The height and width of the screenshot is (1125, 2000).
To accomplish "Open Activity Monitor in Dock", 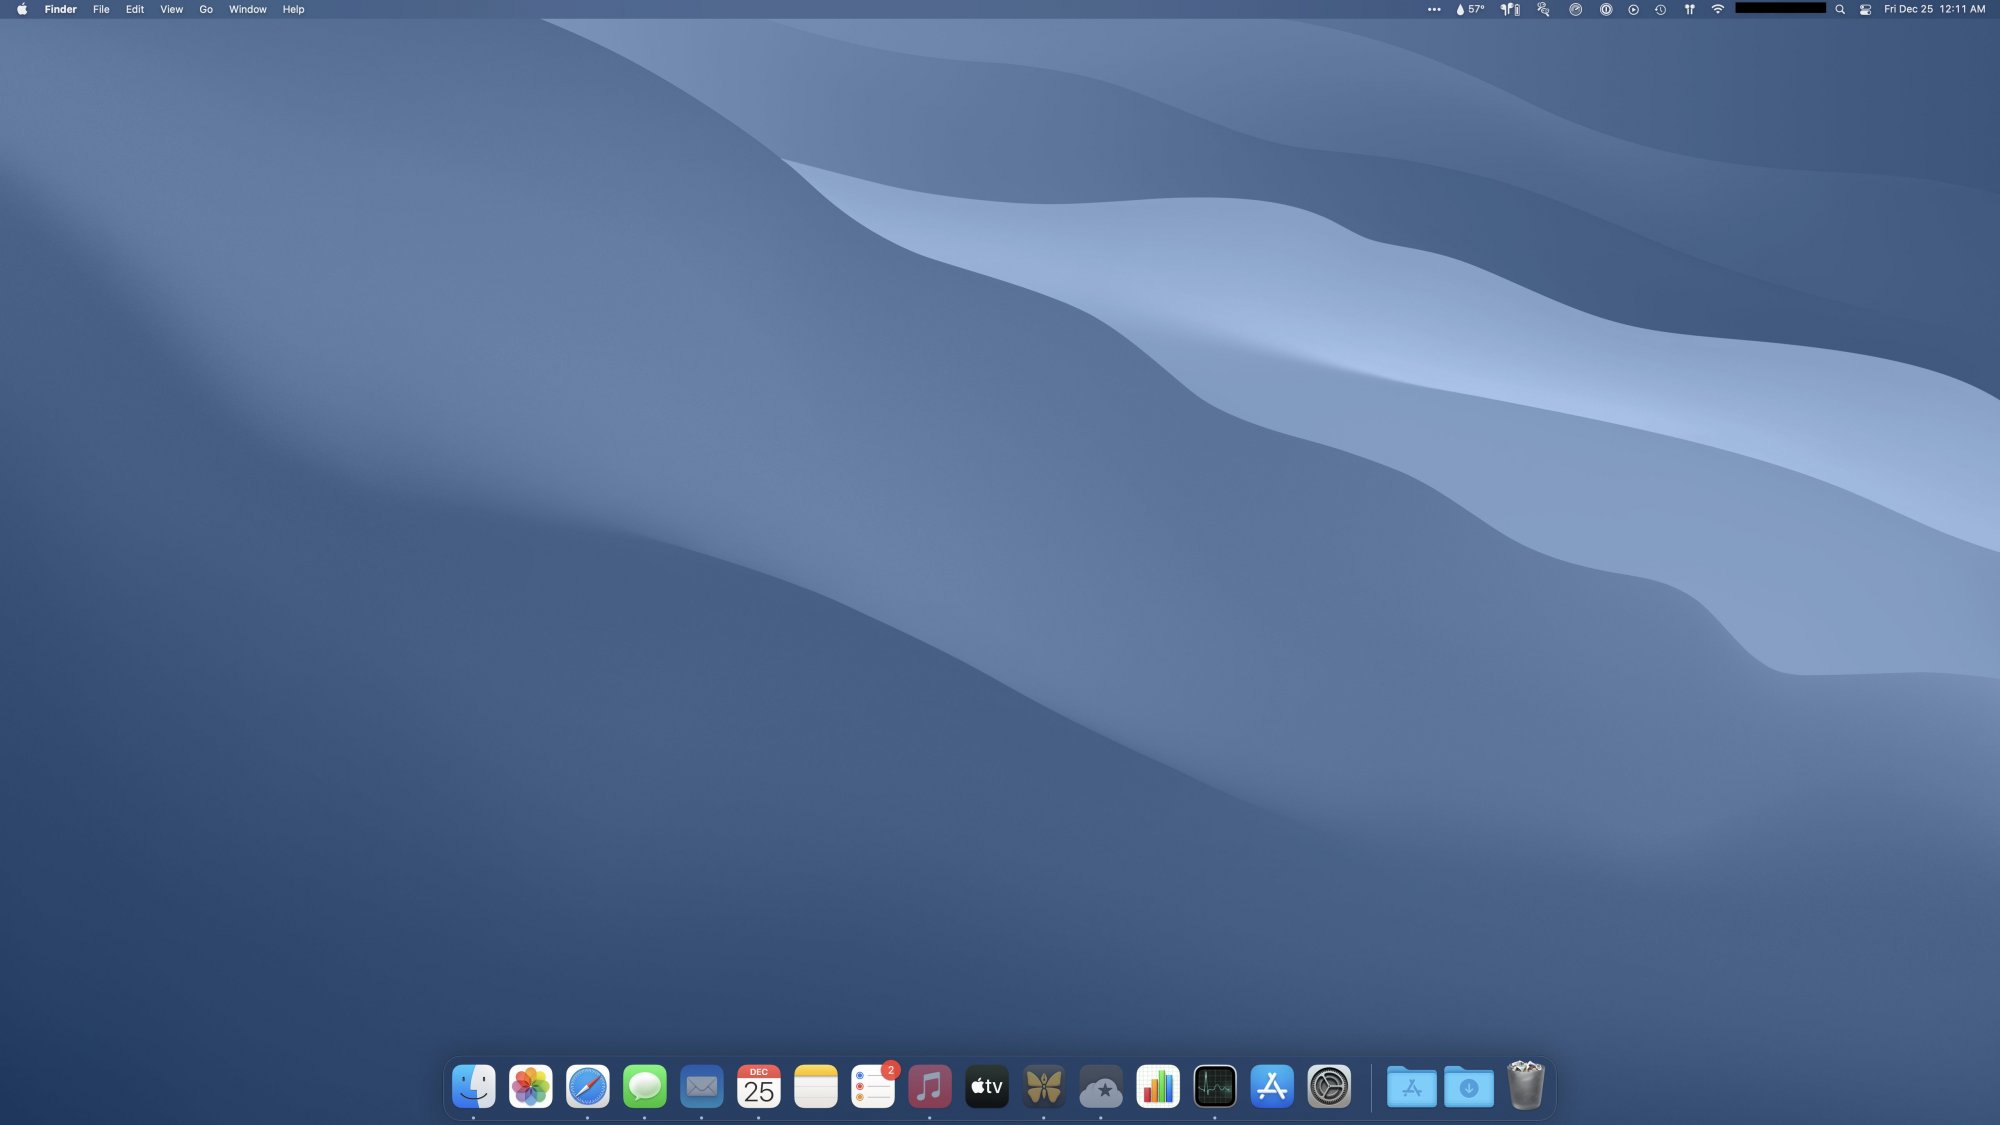I will pyautogui.click(x=1214, y=1087).
